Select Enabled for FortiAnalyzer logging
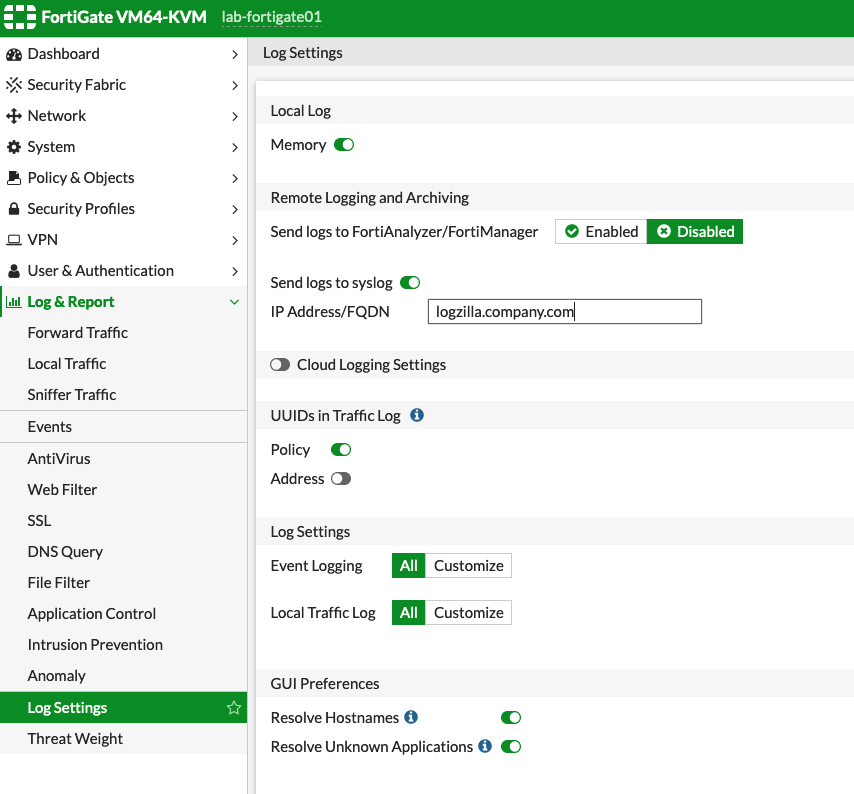The image size is (854, 794). (601, 232)
